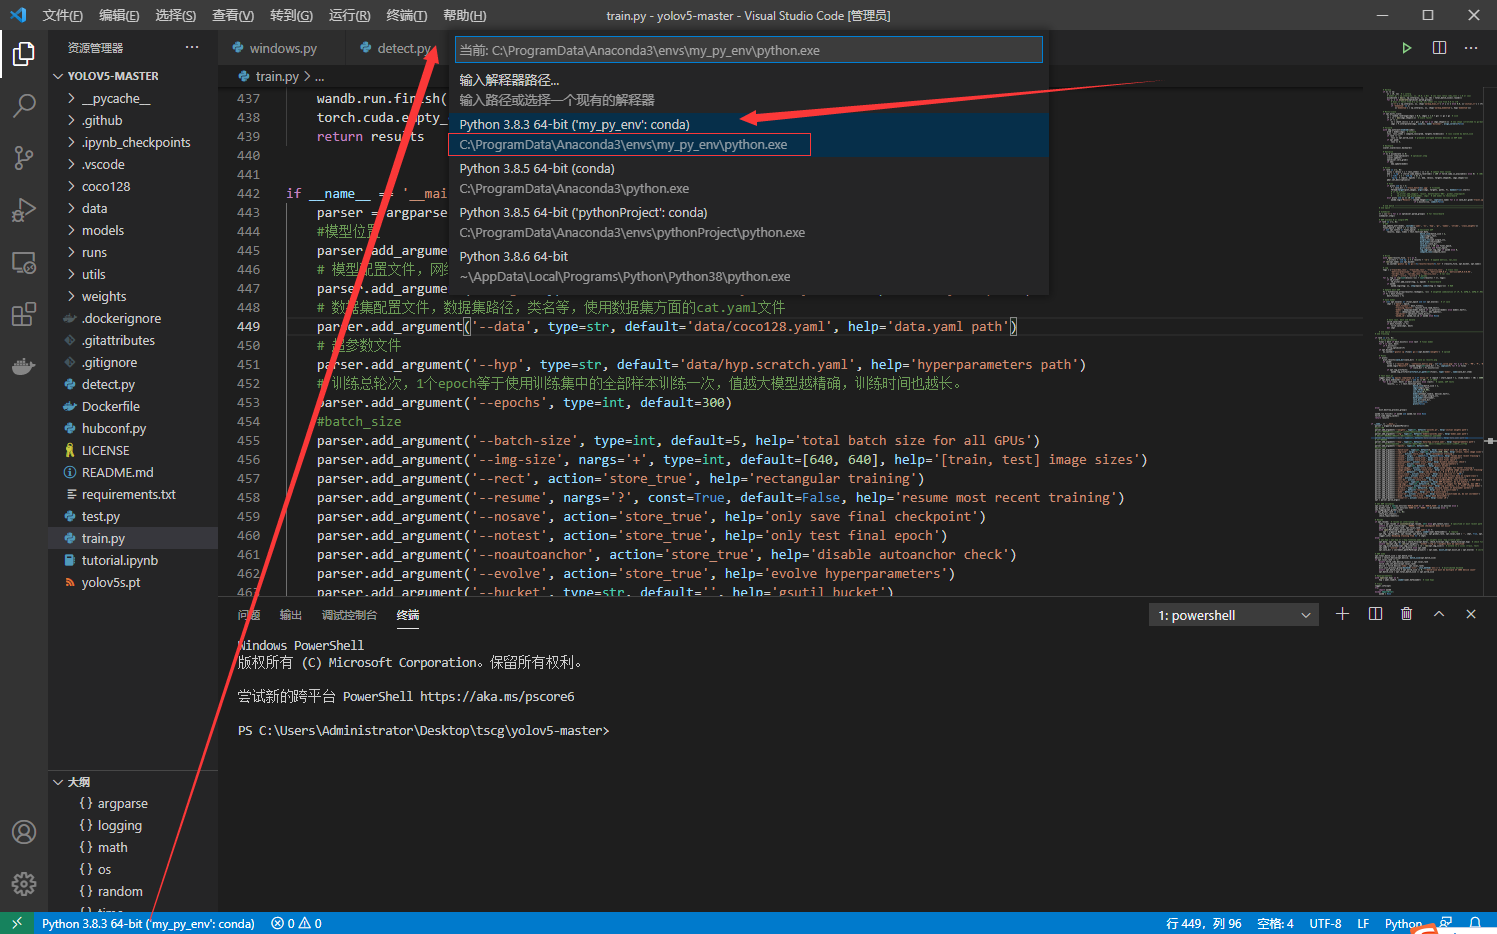Open the Explorer view in activity bar

click(24, 53)
